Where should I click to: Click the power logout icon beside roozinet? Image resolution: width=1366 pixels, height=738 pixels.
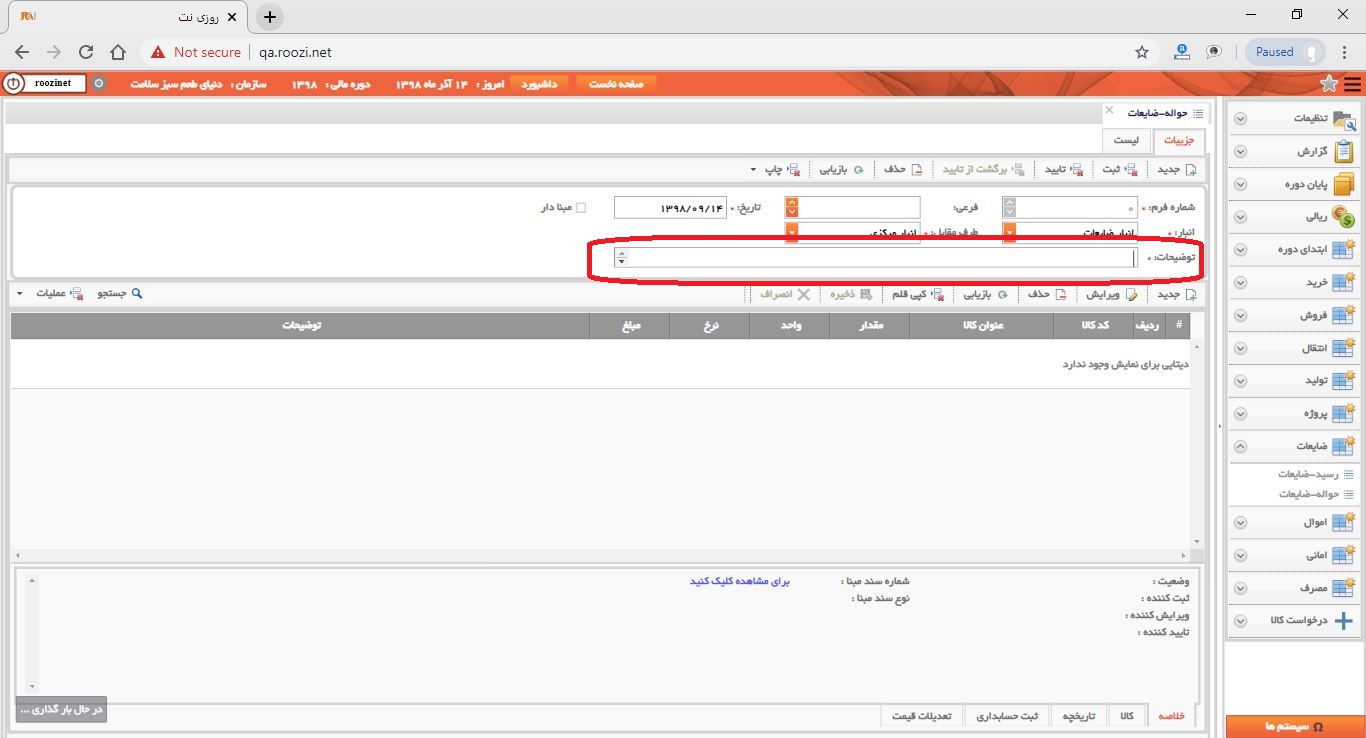pyautogui.click(x=11, y=83)
